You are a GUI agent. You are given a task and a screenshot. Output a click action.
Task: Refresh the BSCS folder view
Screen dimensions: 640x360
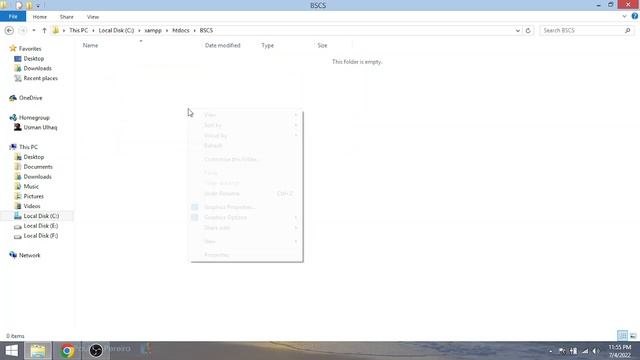528,31
